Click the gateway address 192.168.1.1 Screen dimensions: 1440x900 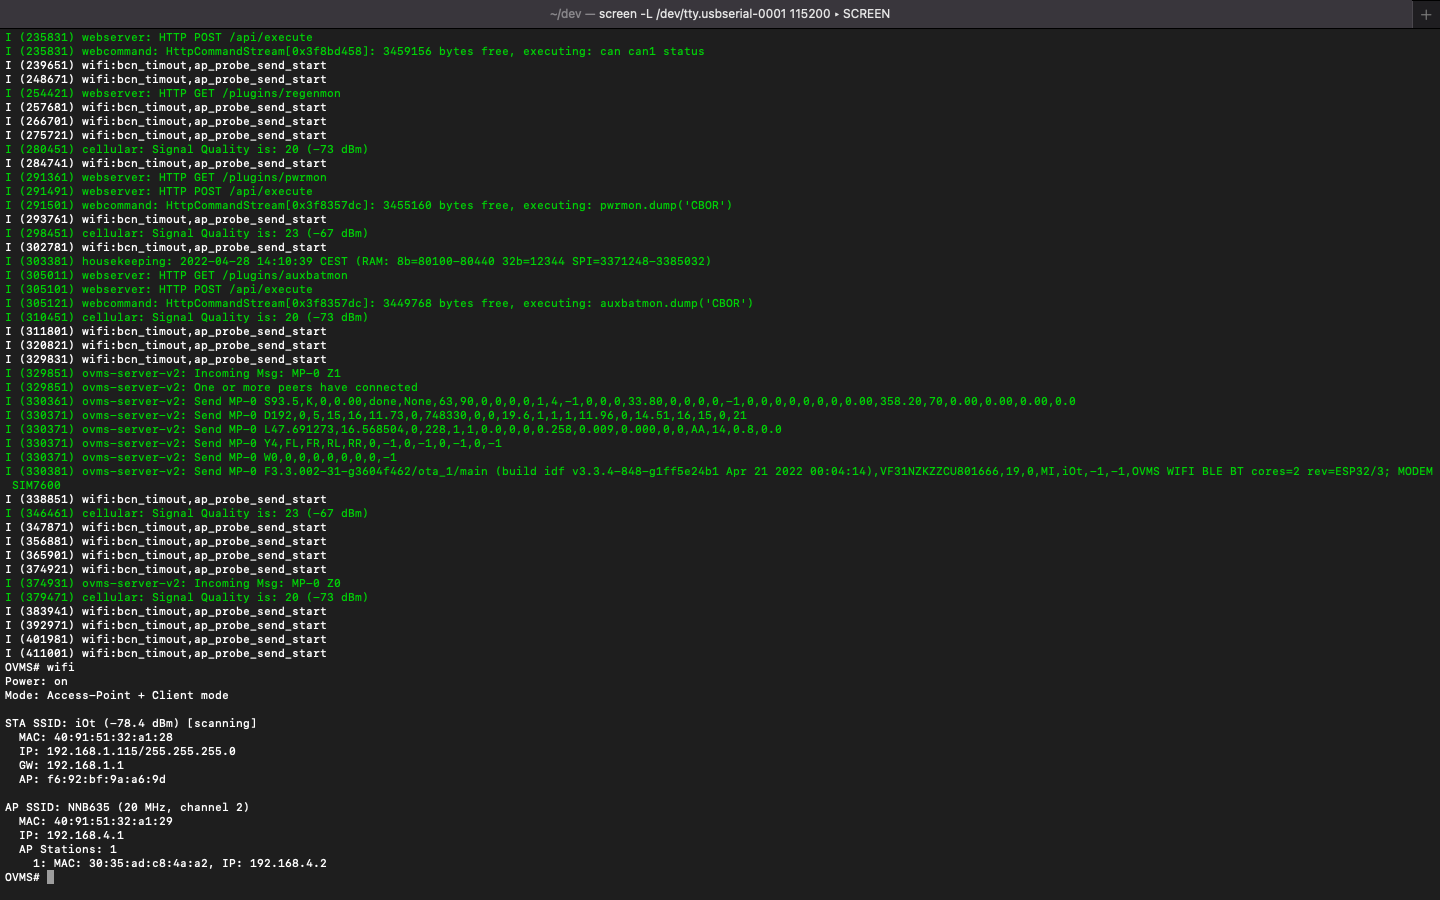pyautogui.click(x=85, y=765)
